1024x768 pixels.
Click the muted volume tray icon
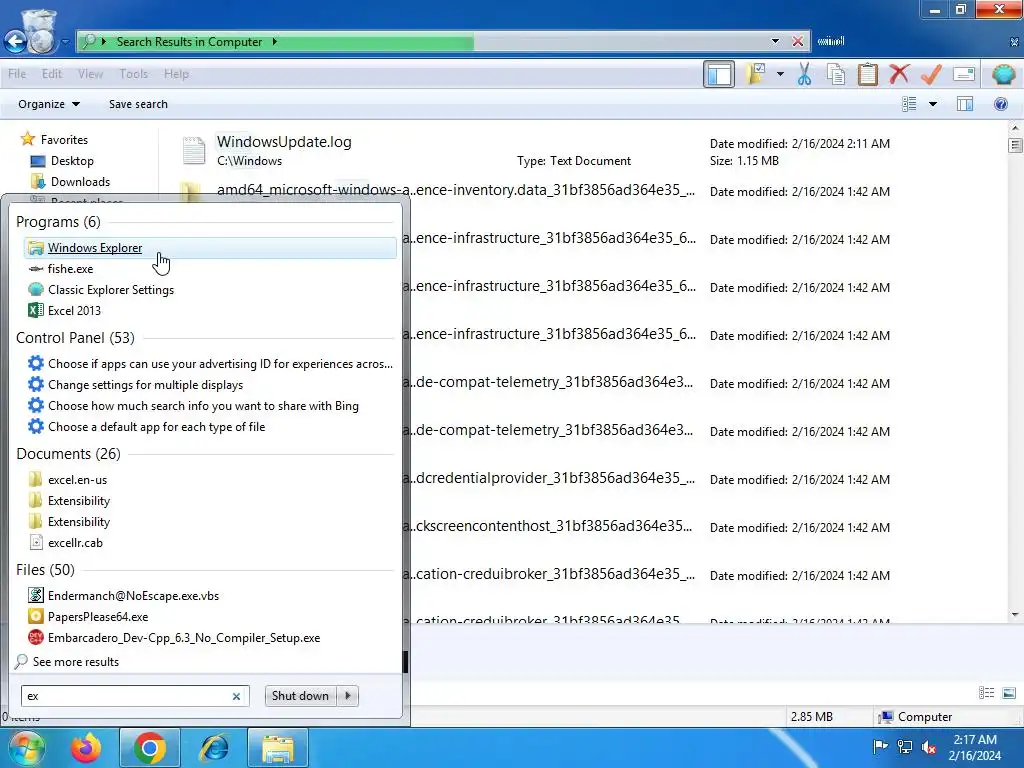coord(928,746)
